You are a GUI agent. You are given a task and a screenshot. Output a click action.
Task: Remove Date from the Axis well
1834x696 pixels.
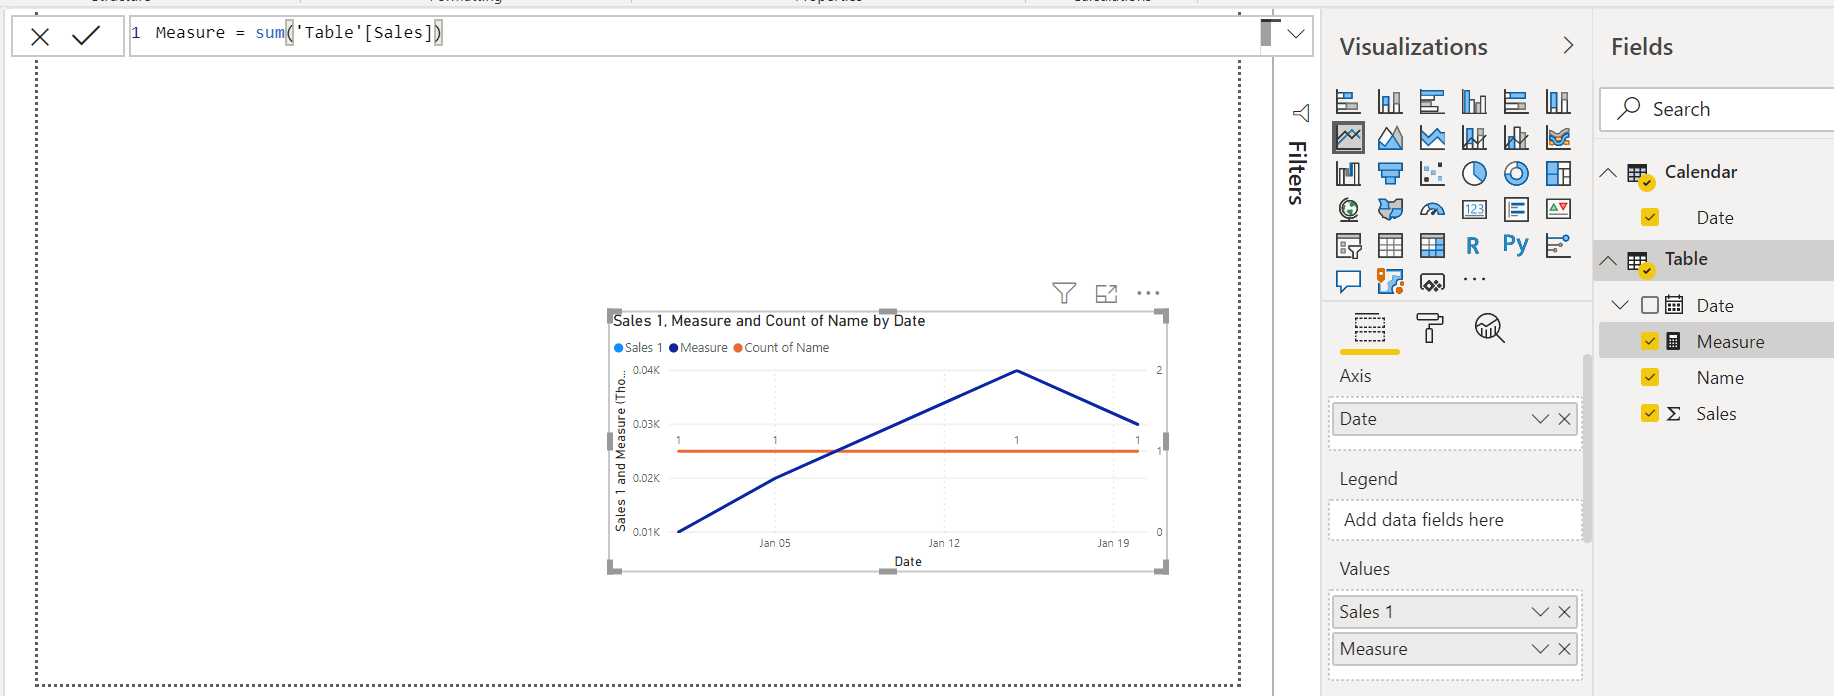1565,419
